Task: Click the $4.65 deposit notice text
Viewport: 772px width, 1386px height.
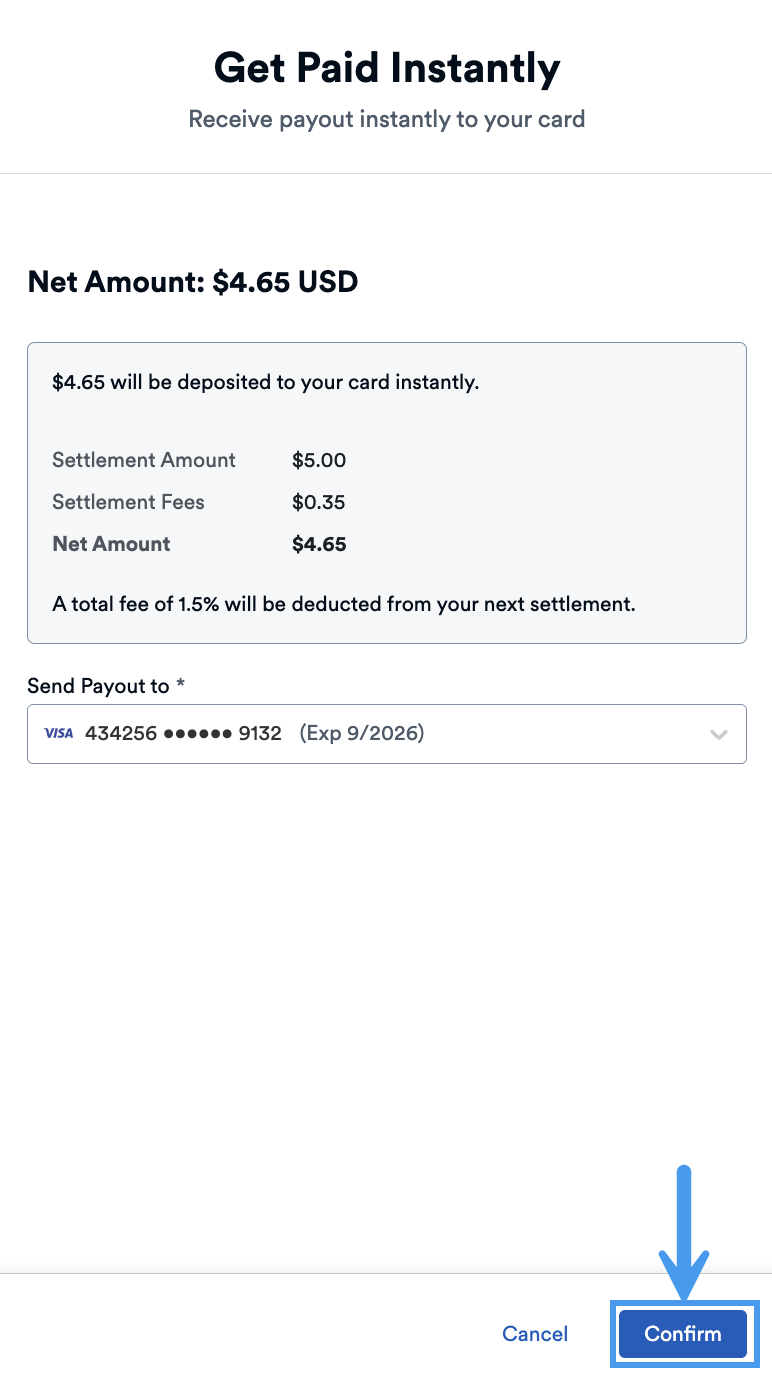Action: pos(265,382)
